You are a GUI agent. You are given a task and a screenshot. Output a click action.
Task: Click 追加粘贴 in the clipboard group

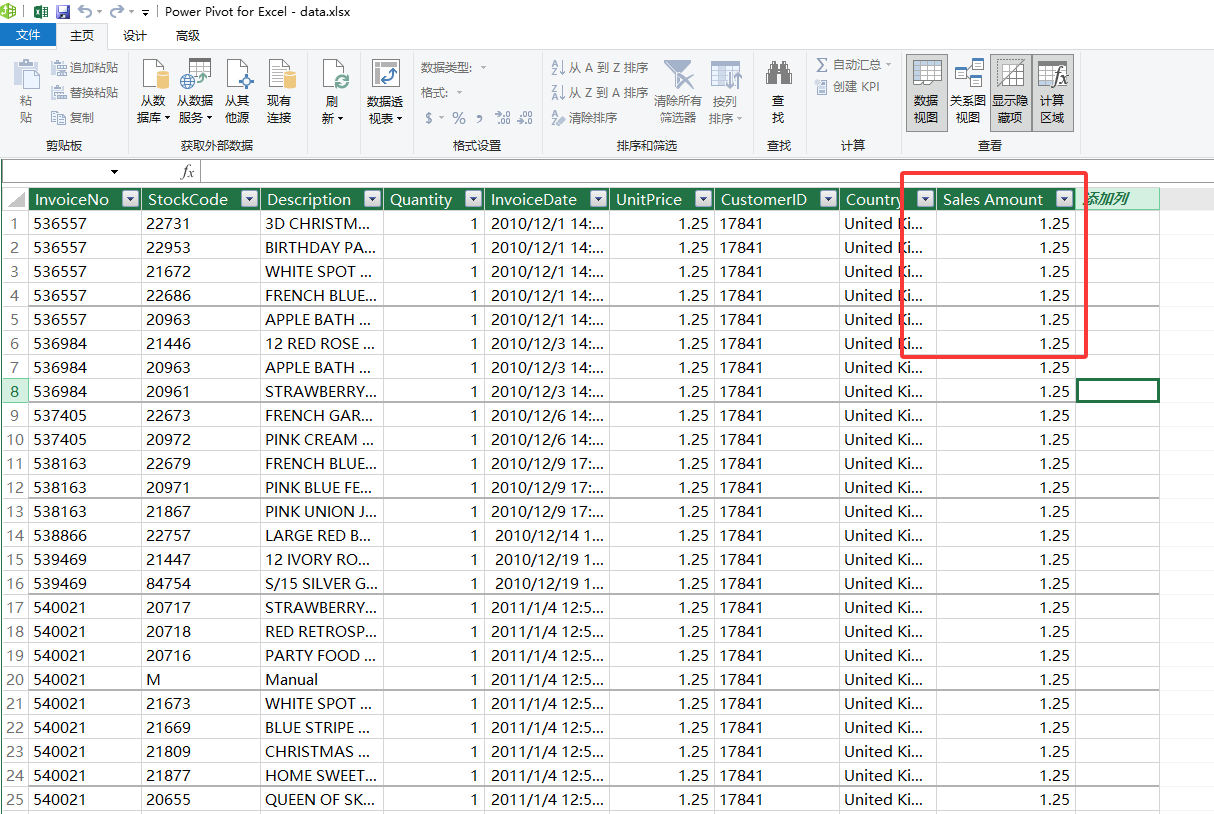point(84,68)
